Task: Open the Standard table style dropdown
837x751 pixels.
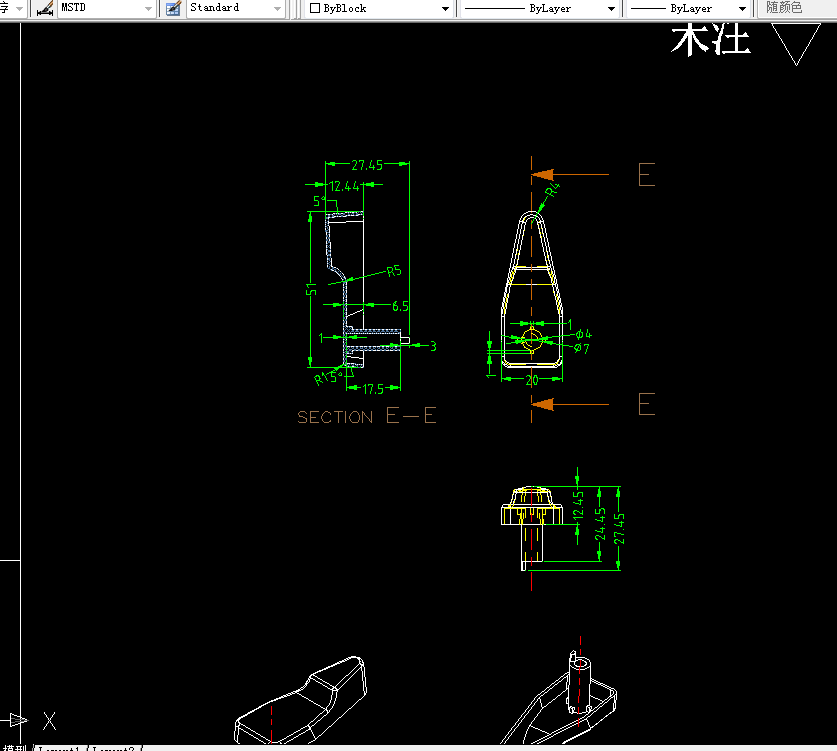Action: (x=277, y=9)
